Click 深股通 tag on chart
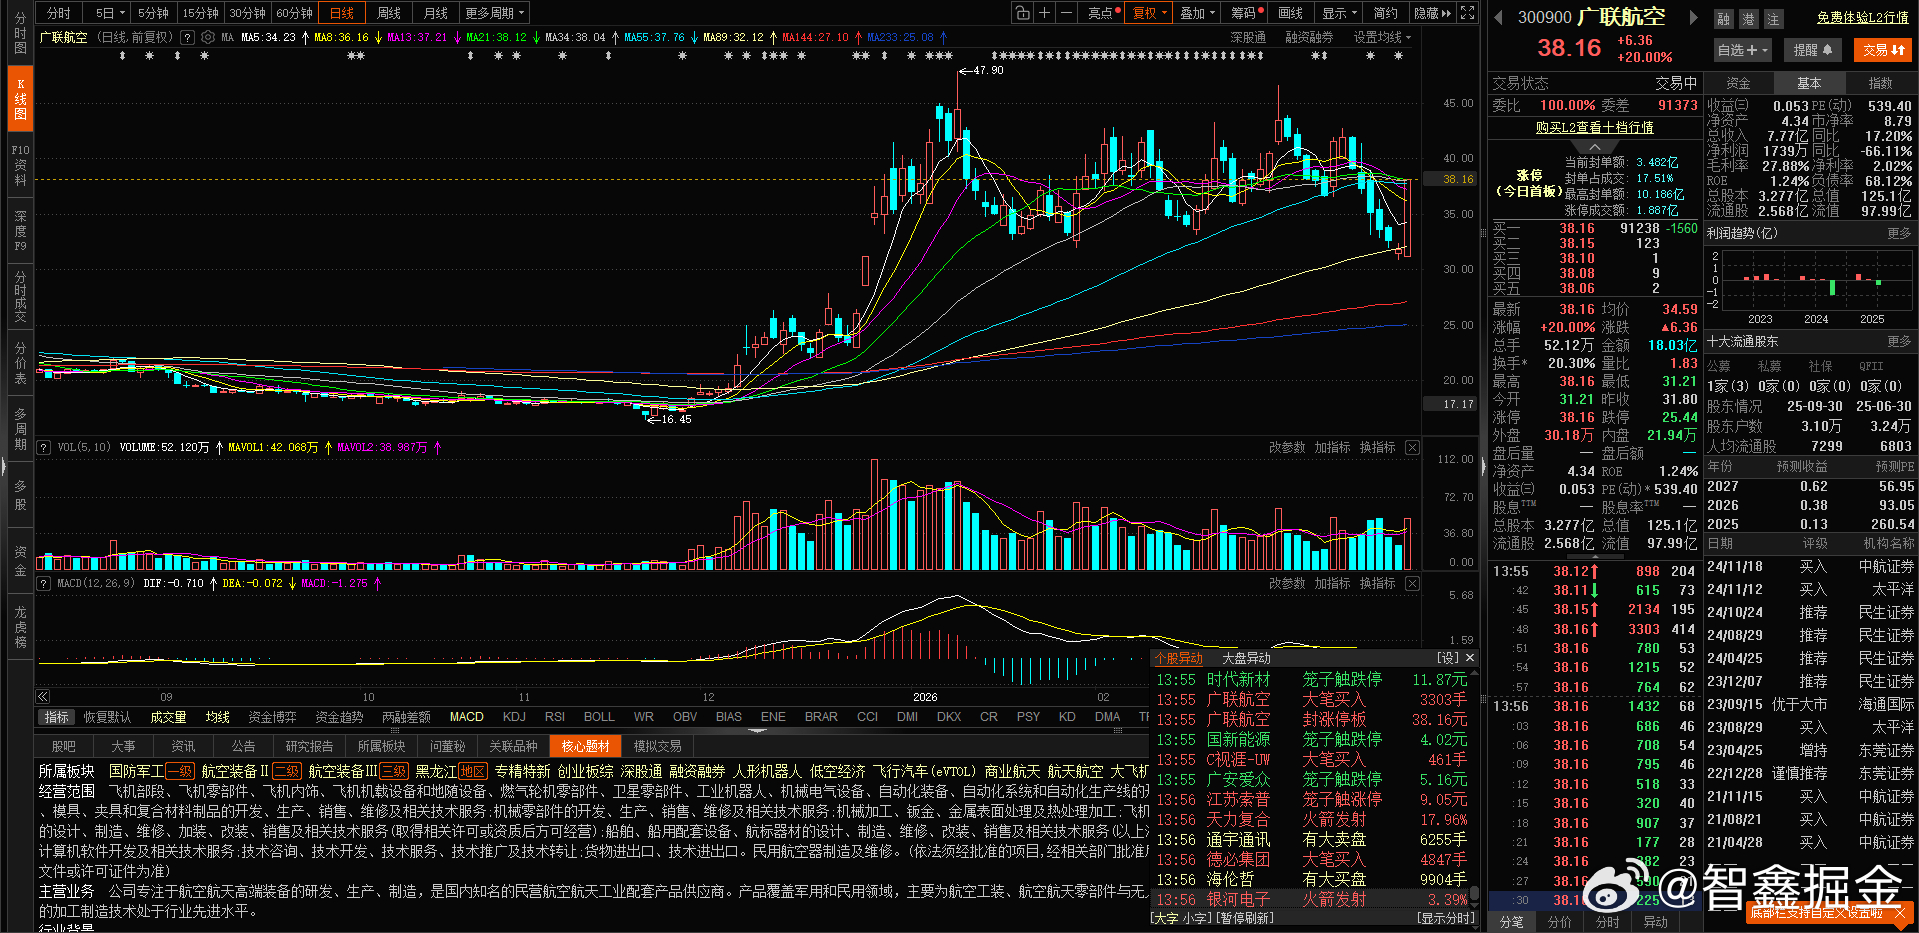This screenshot has height=933, width=1919. [1248, 37]
